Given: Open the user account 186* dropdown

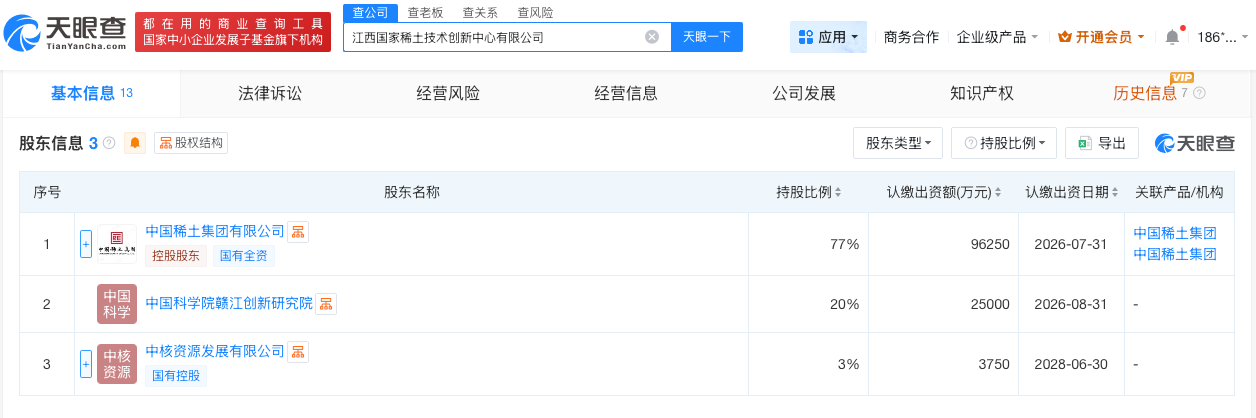Looking at the screenshot, I should click(x=1221, y=37).
